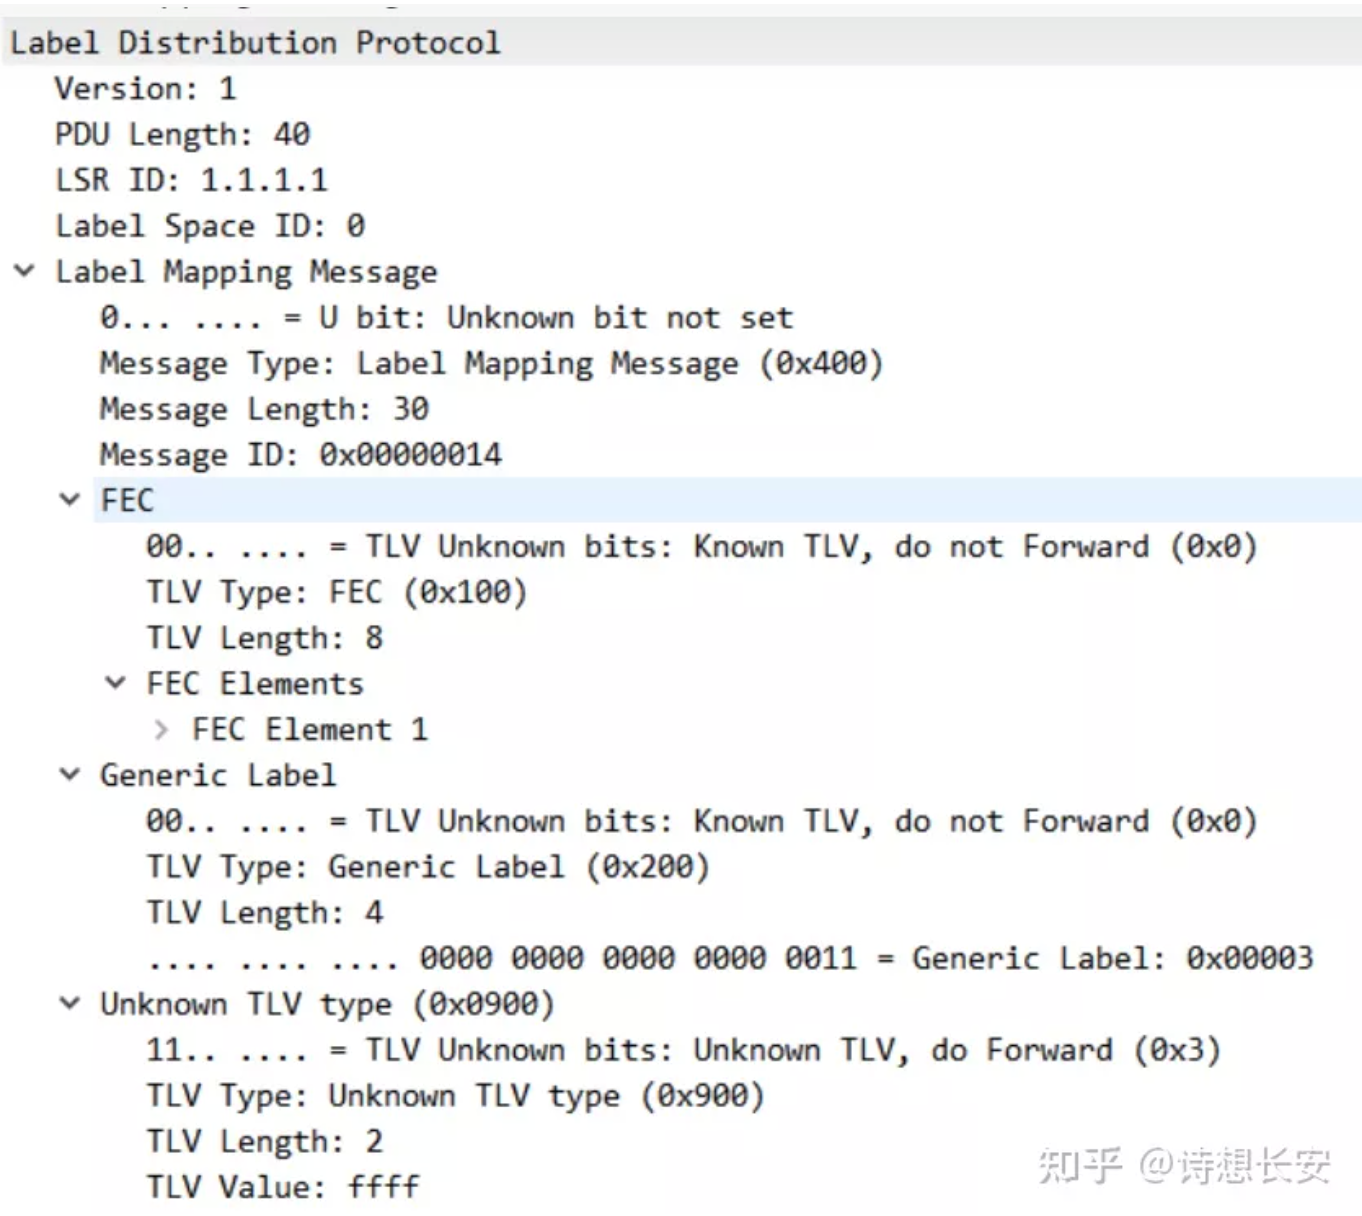Viewport: 1362px width, 1216px height.
Task: Select the LSR ID: 1.1.1.1 field
Action: (191, 180)
